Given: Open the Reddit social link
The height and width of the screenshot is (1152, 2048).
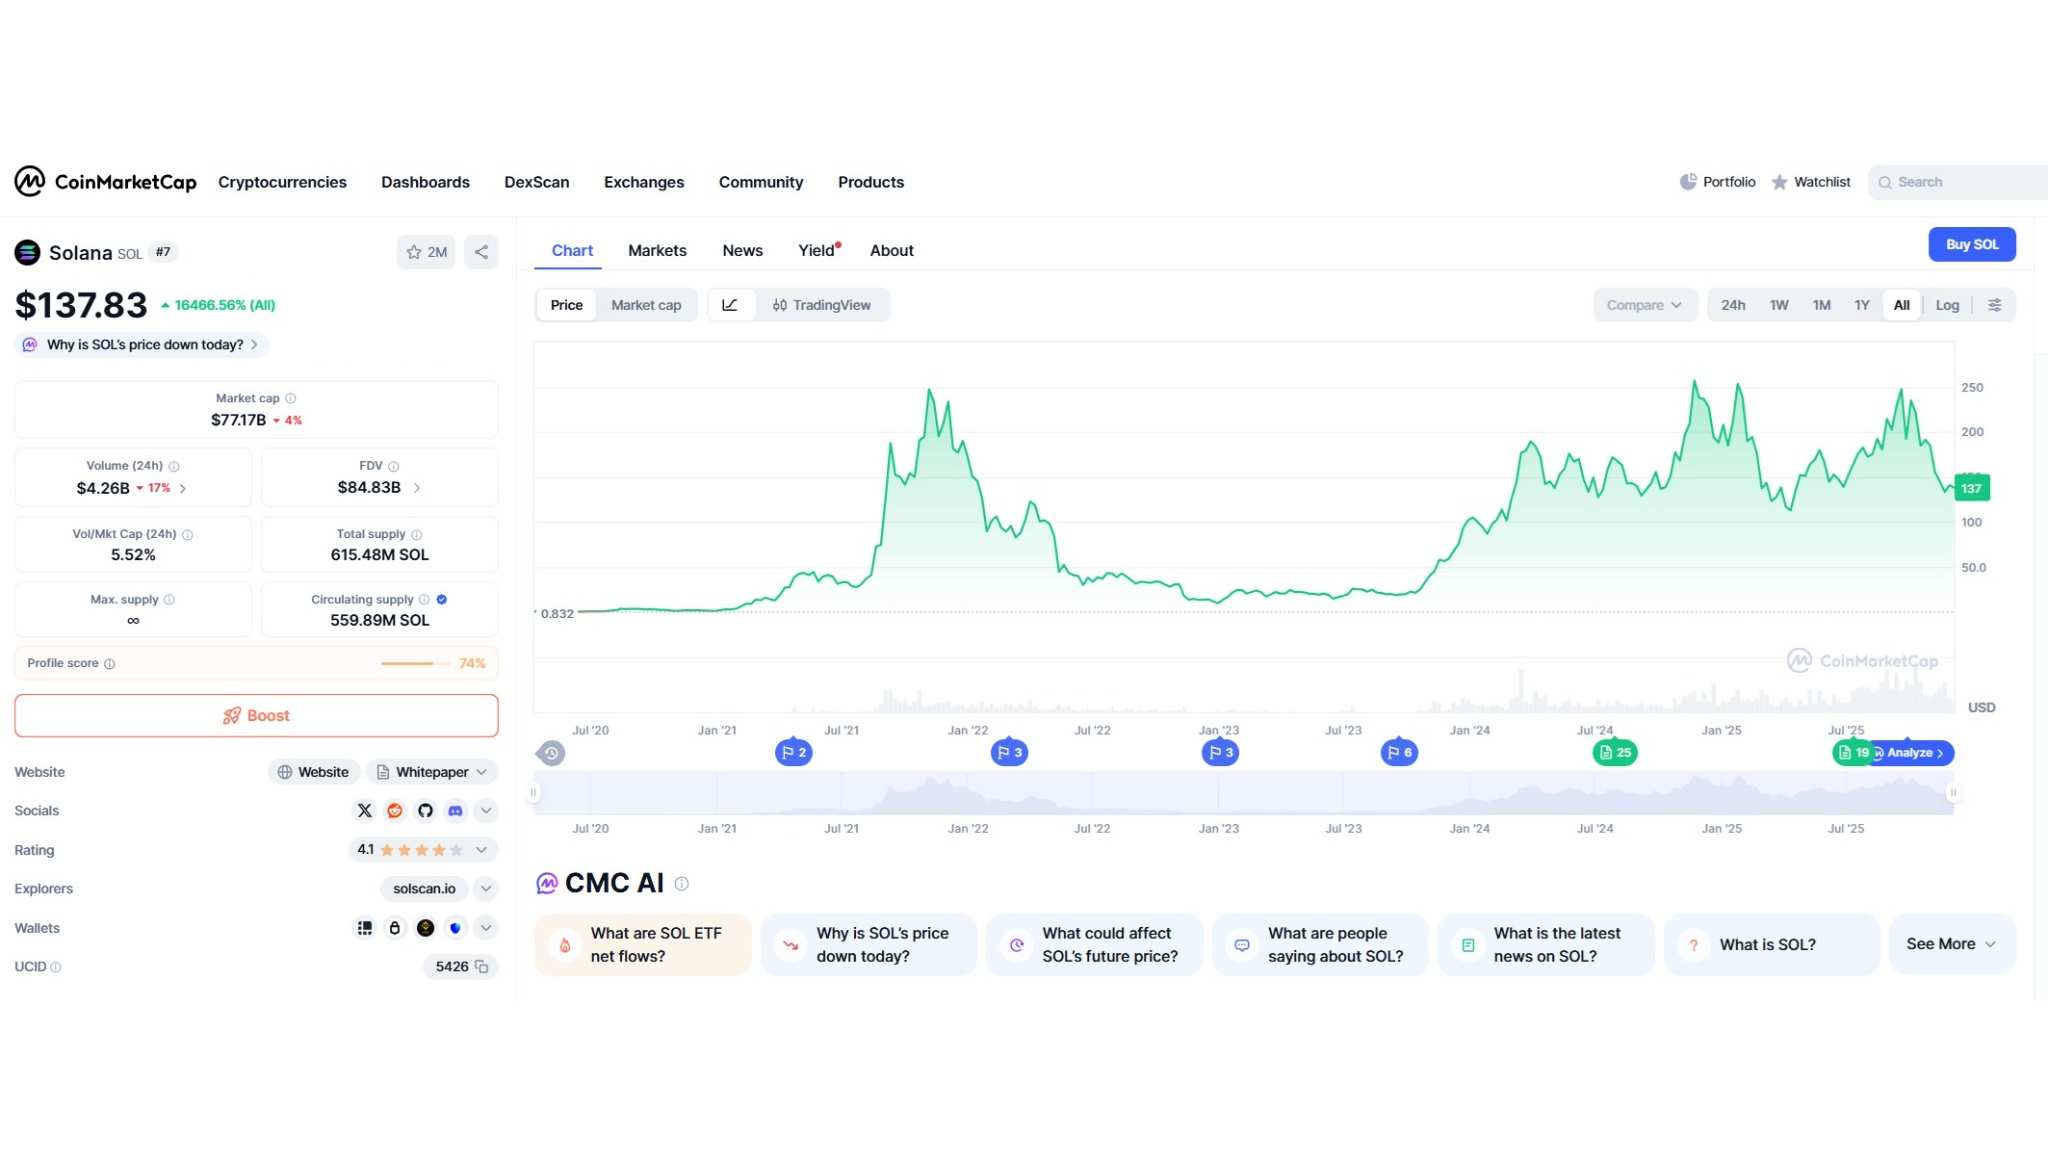Looking at the screenshot, I should (395, 811).
